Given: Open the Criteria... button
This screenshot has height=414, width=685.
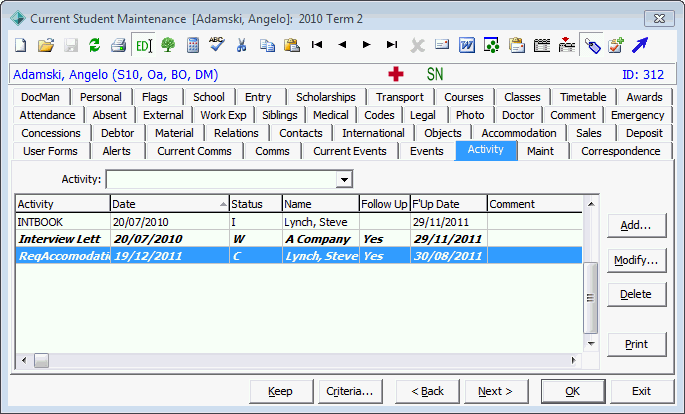Looking at the screenshot, I should (x=350, y=391).
